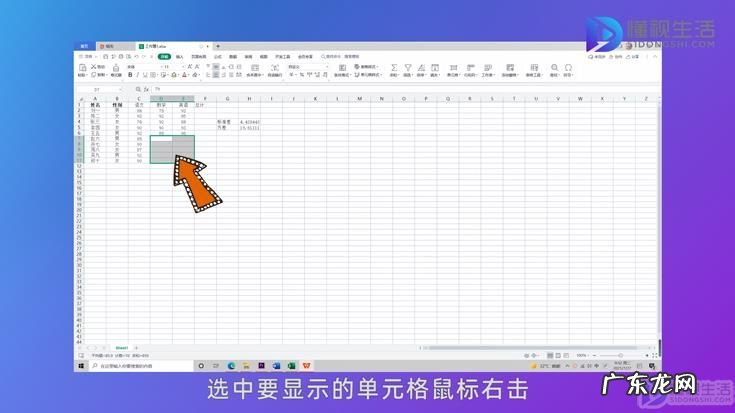Switch to the Insert ribbon tab
This screenshot has height=413, width=735.
[x=180, y=57]
